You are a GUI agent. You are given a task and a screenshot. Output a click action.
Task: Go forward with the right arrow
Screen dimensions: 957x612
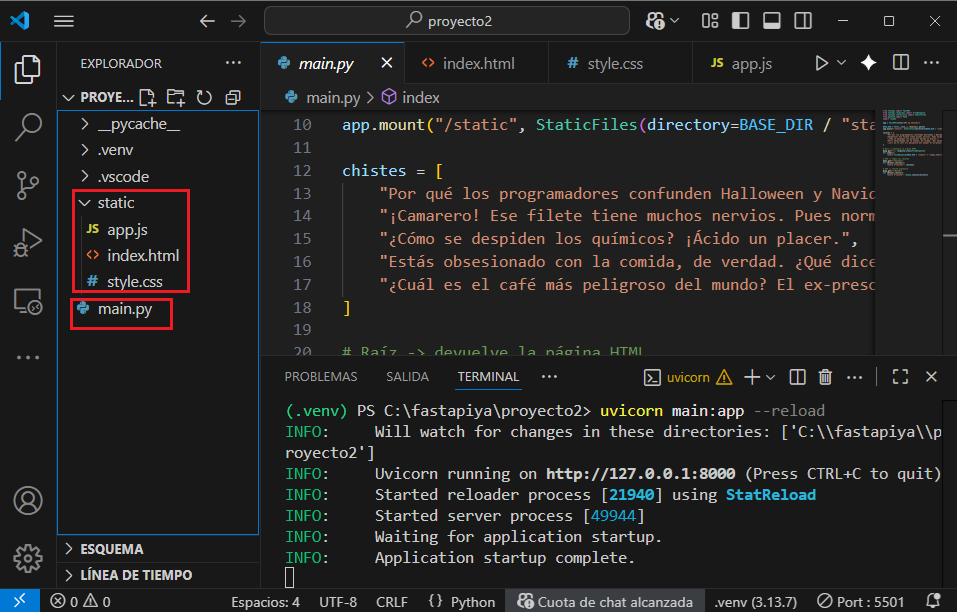click(x=239, y=21)
